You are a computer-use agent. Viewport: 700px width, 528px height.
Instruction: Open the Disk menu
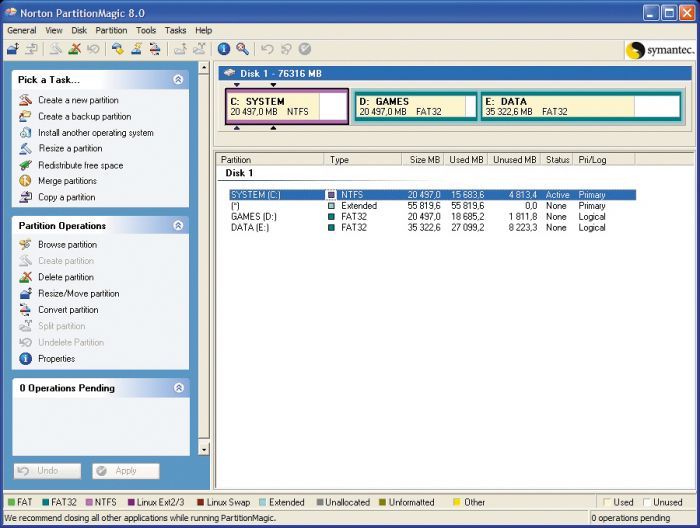(x=79, y=30)
